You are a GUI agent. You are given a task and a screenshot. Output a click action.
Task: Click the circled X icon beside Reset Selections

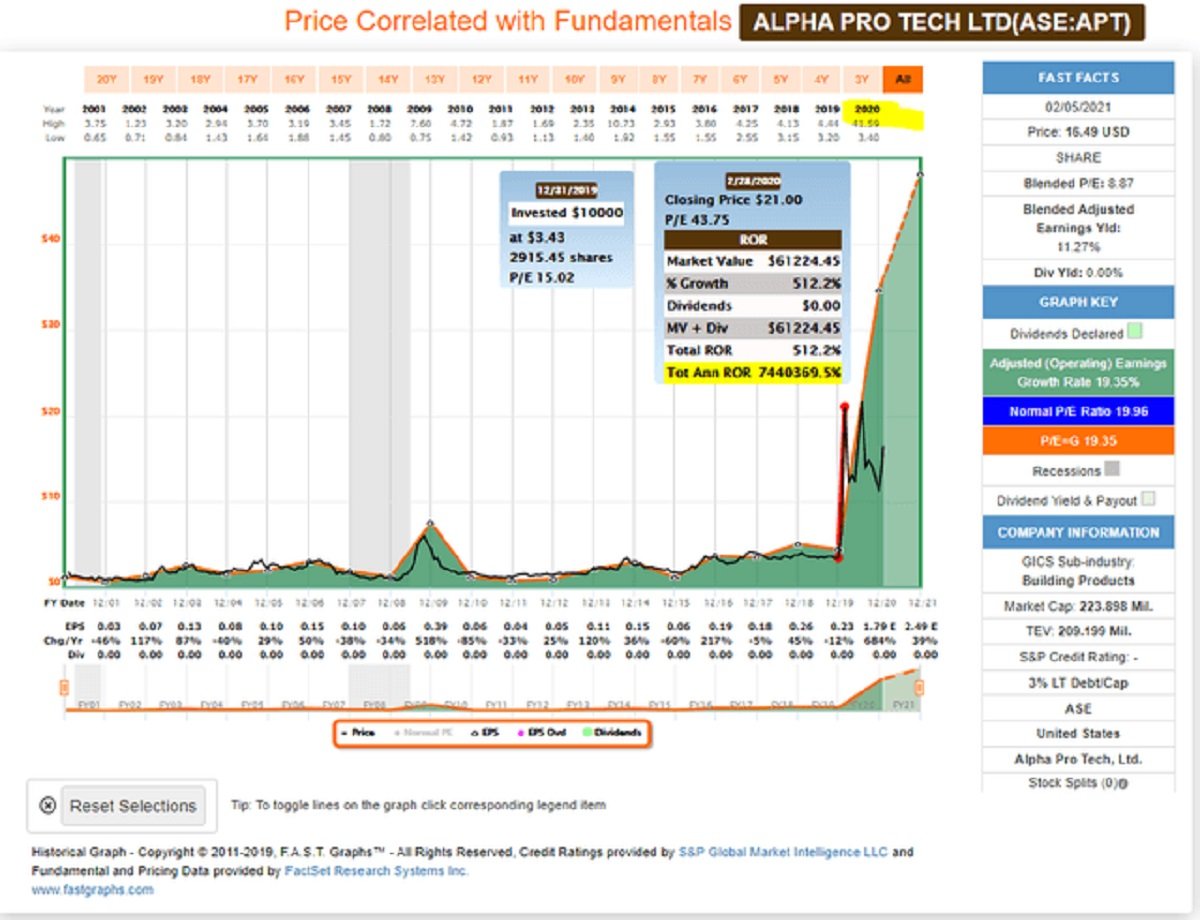click(47, 806)
